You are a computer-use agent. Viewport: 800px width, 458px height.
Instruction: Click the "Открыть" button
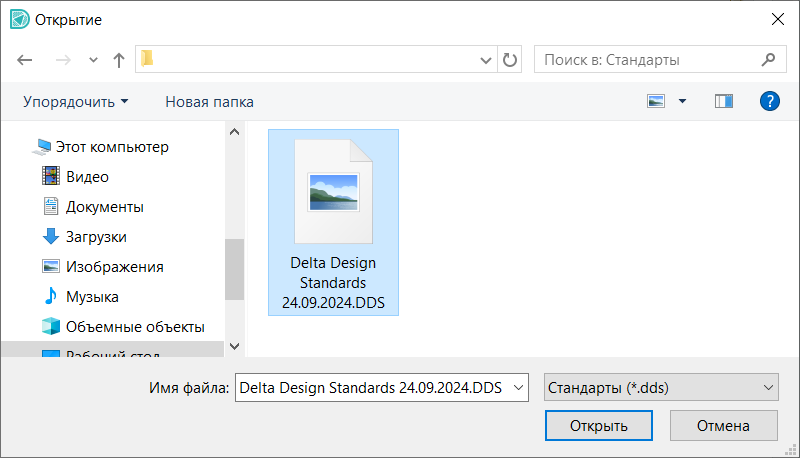(x=598, y=425)
